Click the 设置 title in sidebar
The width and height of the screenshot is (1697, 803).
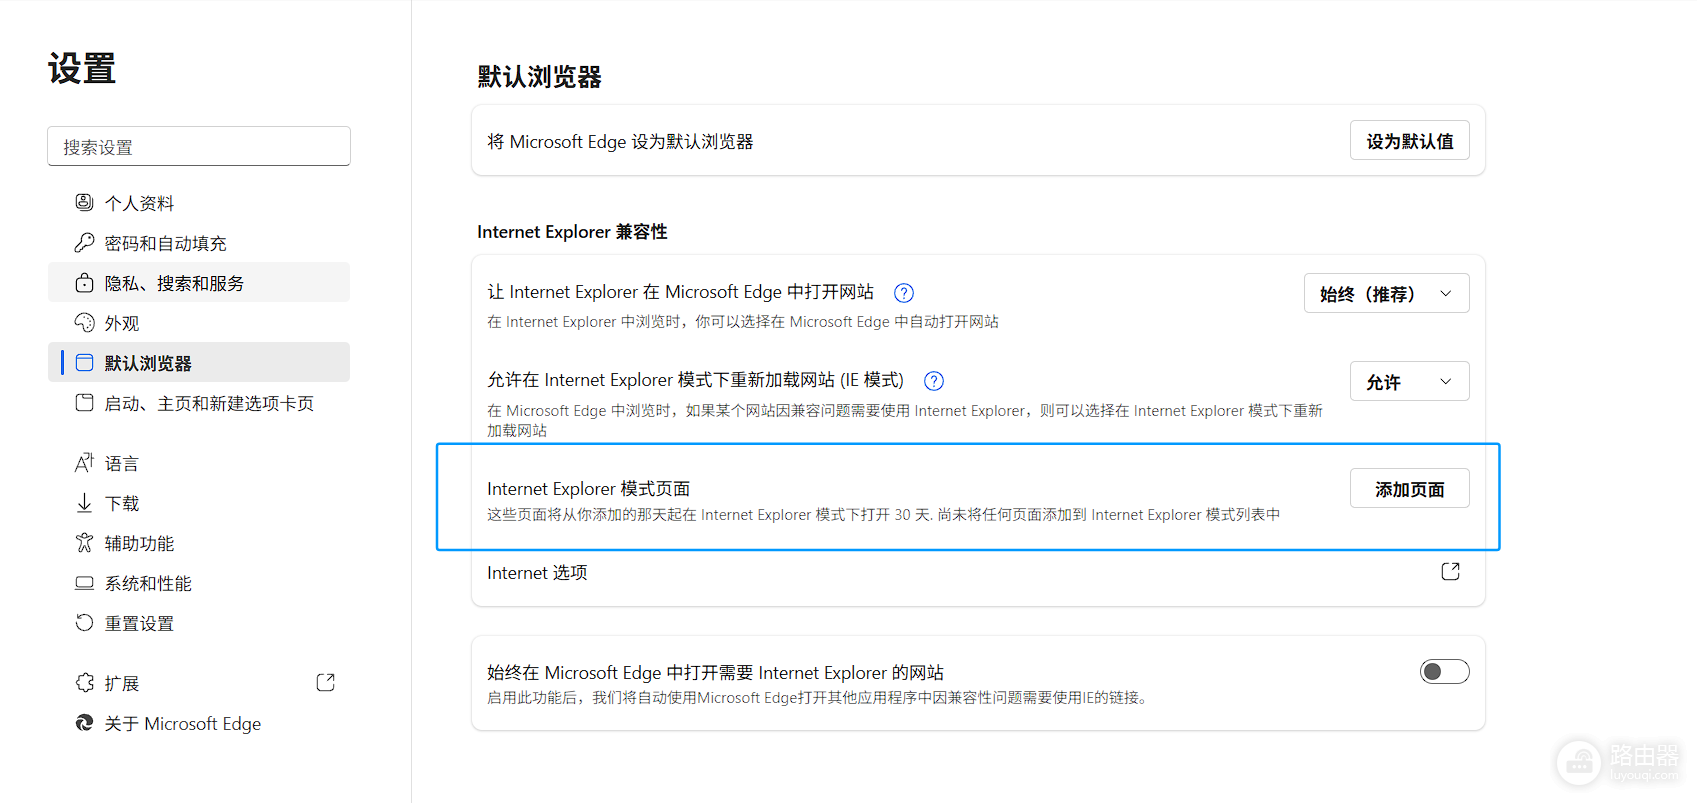(x=82, y=69)
